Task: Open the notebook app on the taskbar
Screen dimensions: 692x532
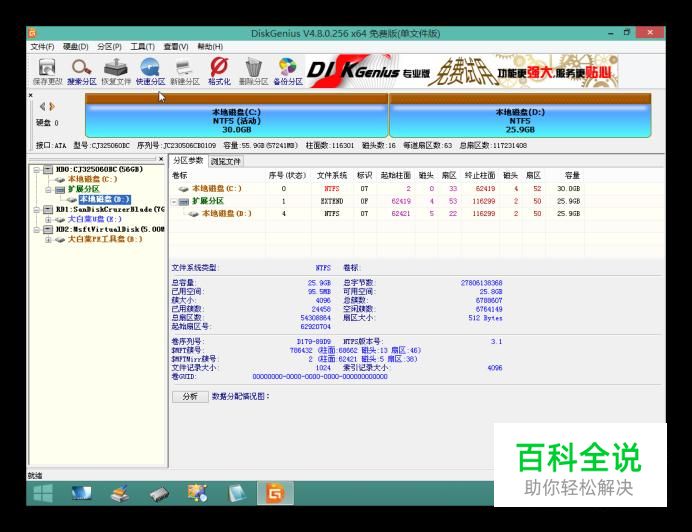Action: click(237, 493)
